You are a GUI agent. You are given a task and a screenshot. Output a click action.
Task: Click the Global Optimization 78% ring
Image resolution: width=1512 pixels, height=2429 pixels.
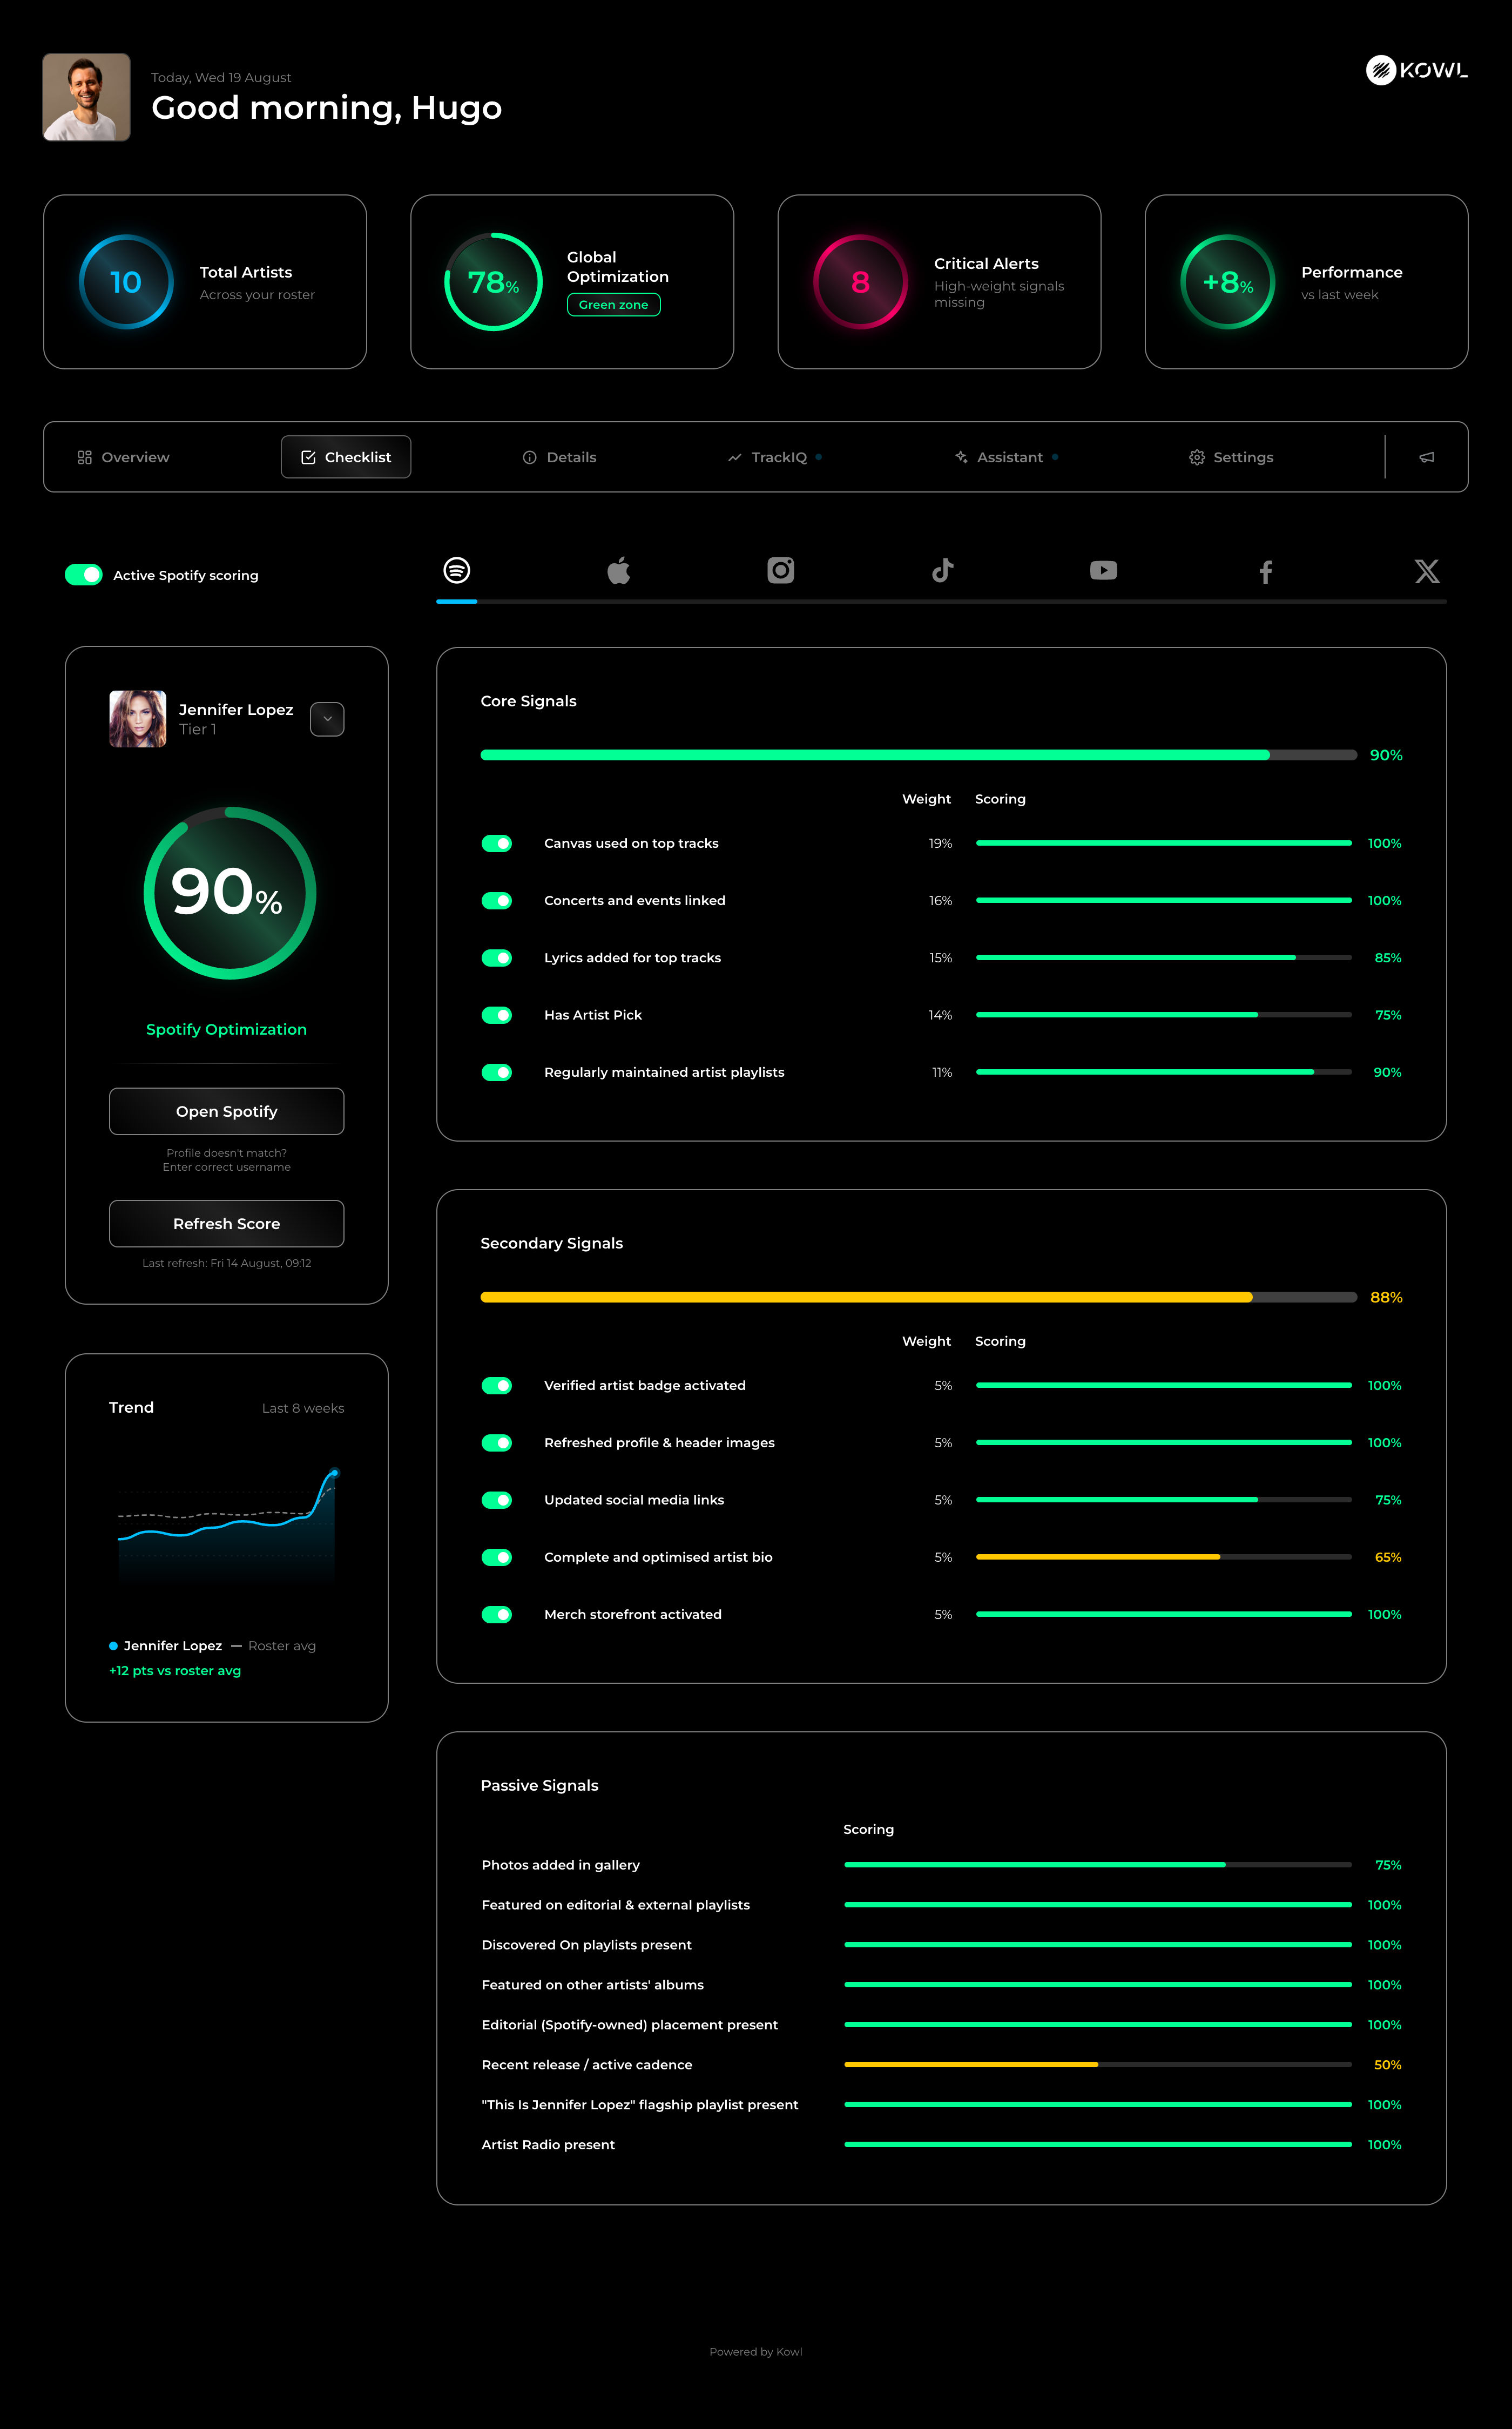point(493,282)
